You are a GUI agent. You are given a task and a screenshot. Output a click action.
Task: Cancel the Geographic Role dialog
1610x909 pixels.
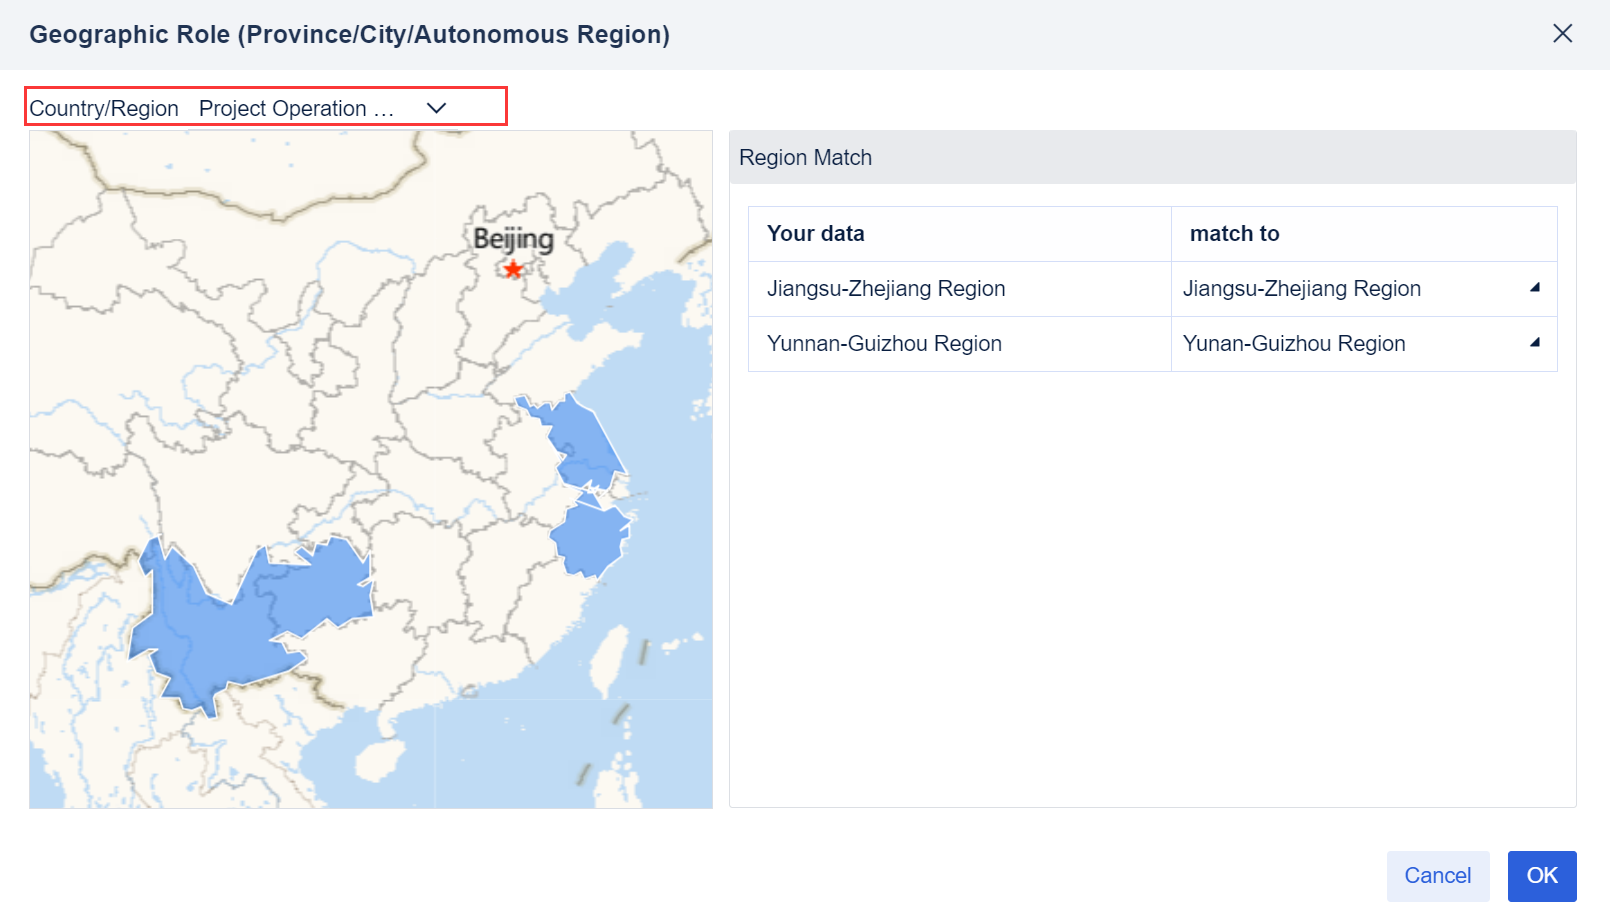1437,875
